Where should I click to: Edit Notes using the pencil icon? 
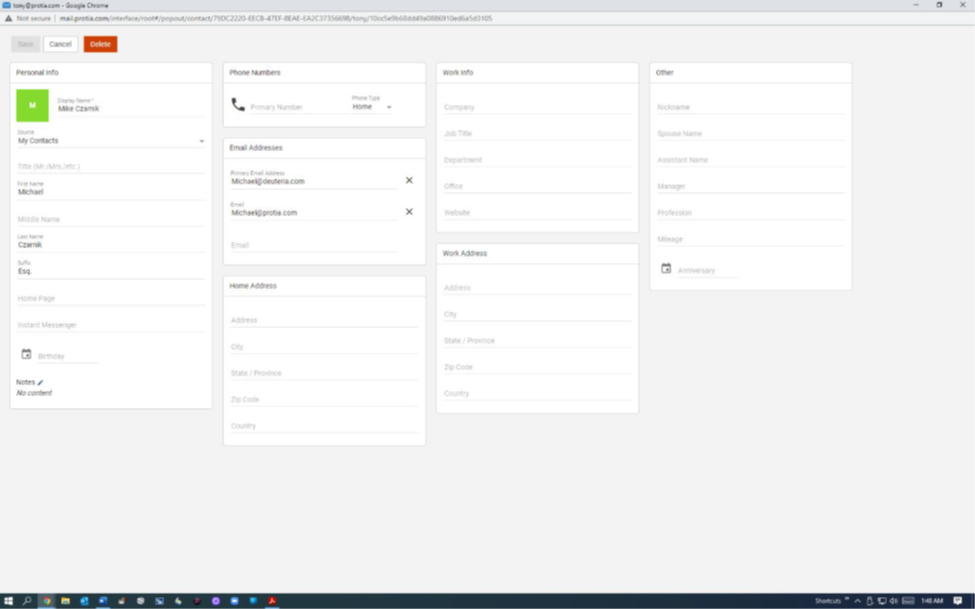pos(41,382)
